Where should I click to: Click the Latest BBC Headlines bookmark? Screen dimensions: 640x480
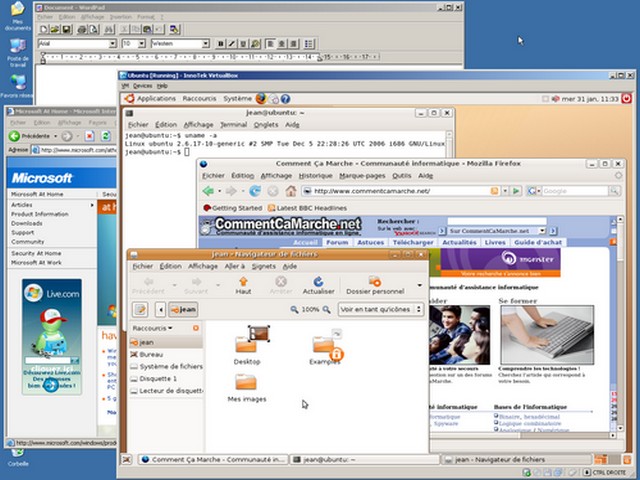click(x=307, y=208)
